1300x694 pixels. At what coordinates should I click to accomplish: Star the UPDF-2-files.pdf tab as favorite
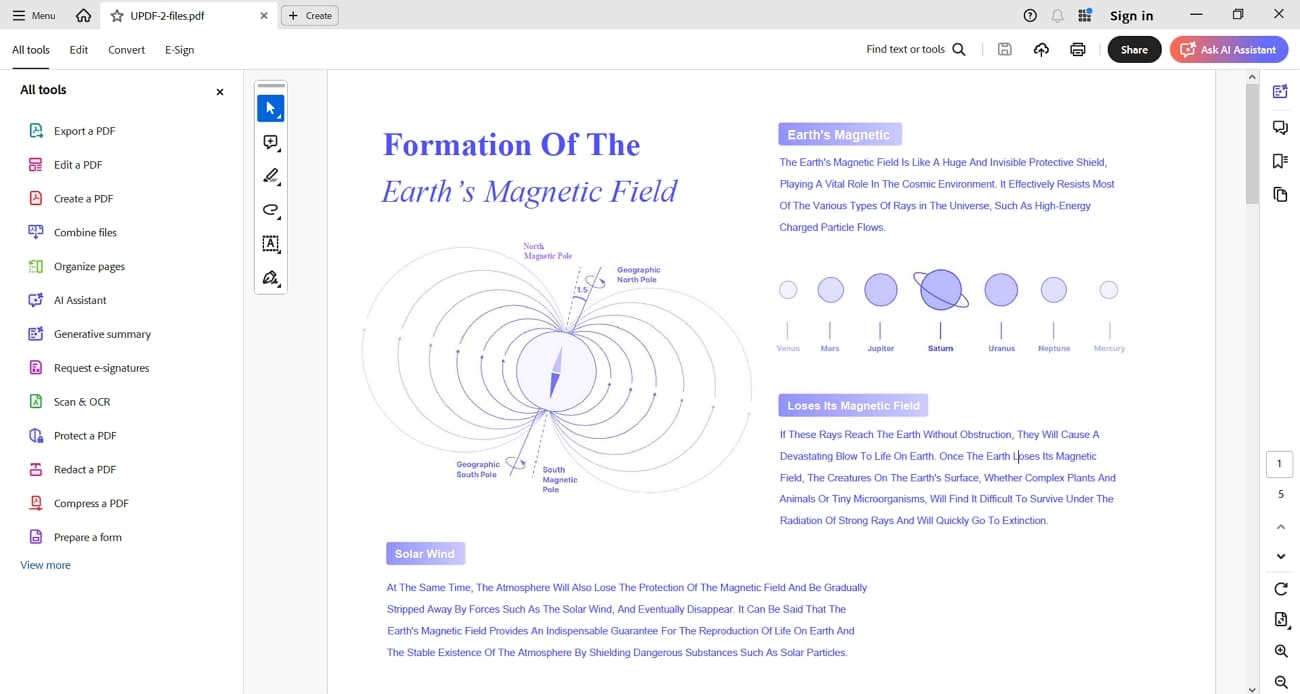[x=117, y=16]
